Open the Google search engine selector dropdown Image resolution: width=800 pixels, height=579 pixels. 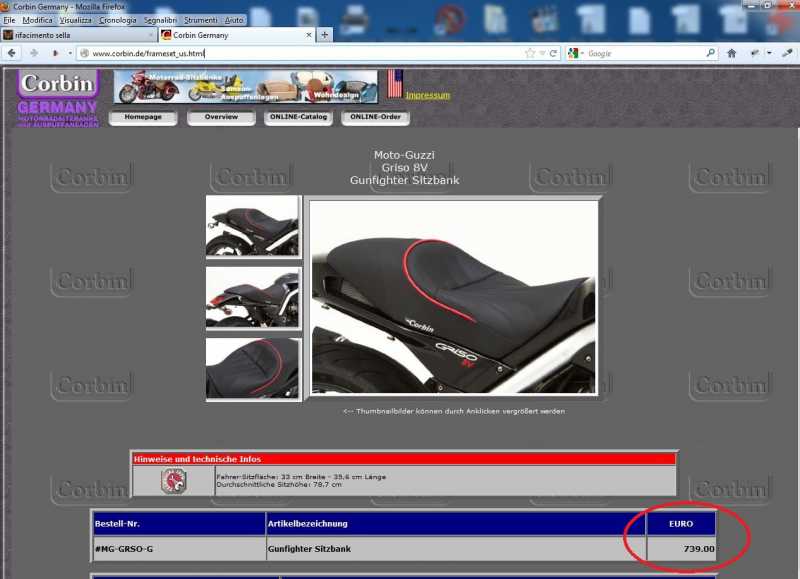coord(576,53)
